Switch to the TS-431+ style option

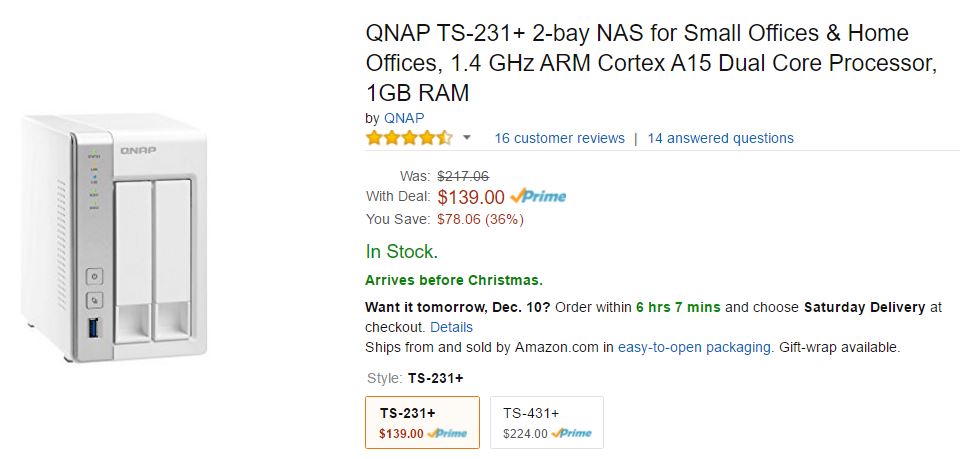546,422
